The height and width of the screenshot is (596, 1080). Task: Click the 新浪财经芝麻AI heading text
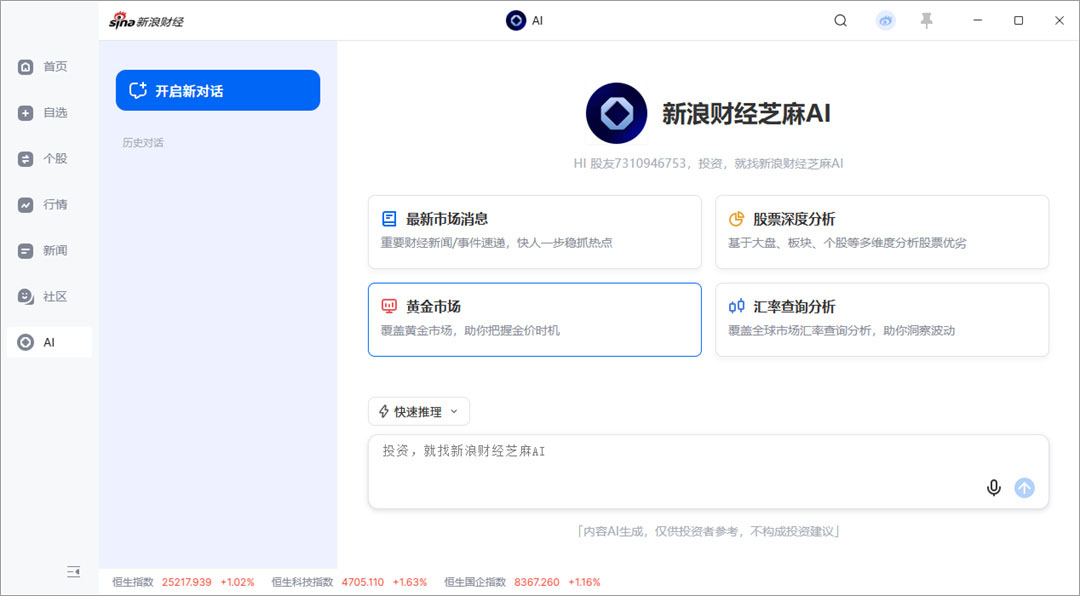click(746, 114)
